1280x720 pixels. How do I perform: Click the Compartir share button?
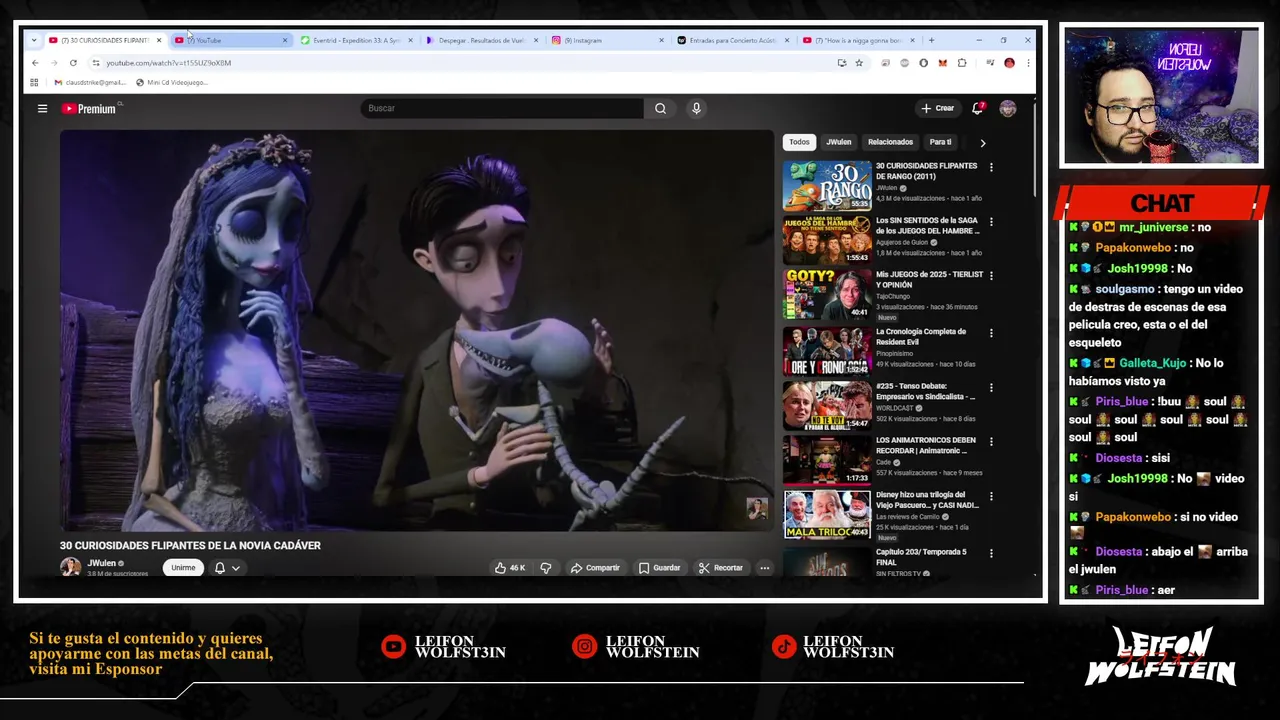click(595, 568)
